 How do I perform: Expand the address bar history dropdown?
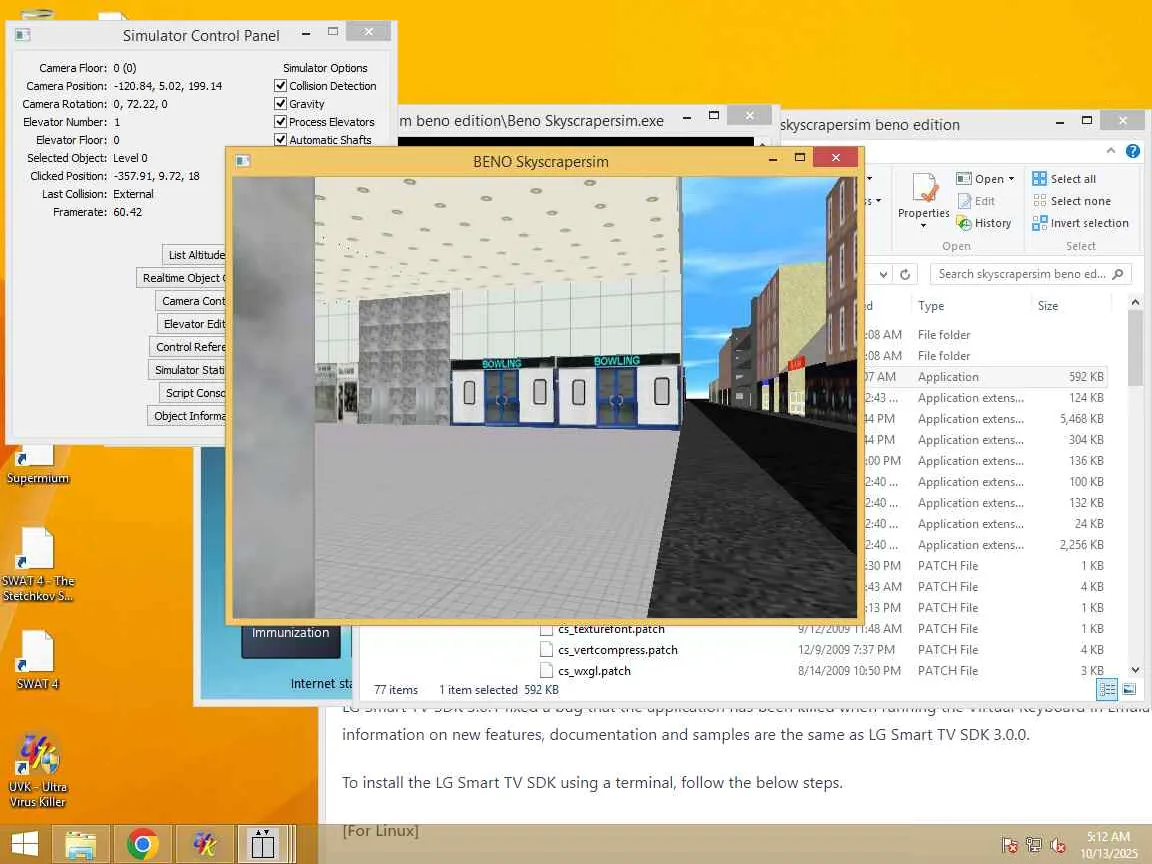pyautogui.click(x=883, y=274)
